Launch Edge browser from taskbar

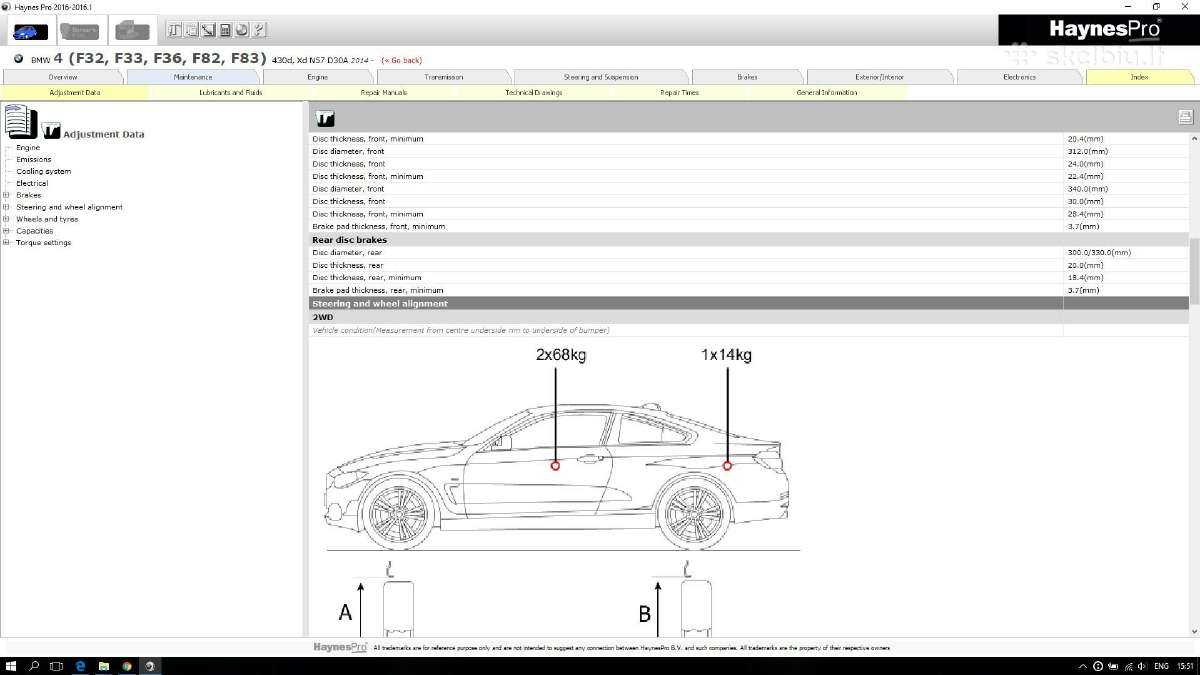point(80,665)
